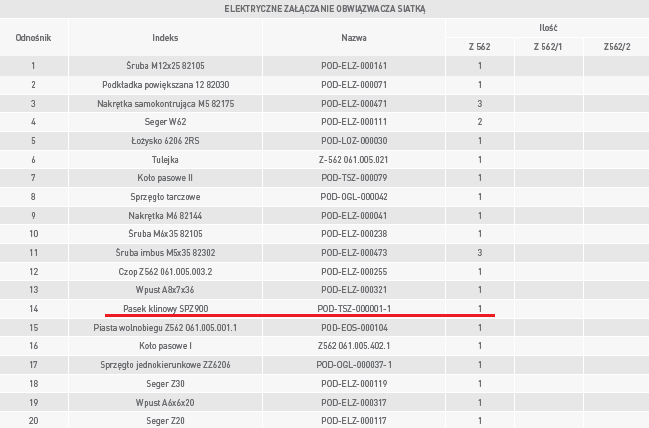Click the "Łożysko 6206 2RS" index cell
The width and height of the screenshot is (649, 428).
(x=165, y=140)
